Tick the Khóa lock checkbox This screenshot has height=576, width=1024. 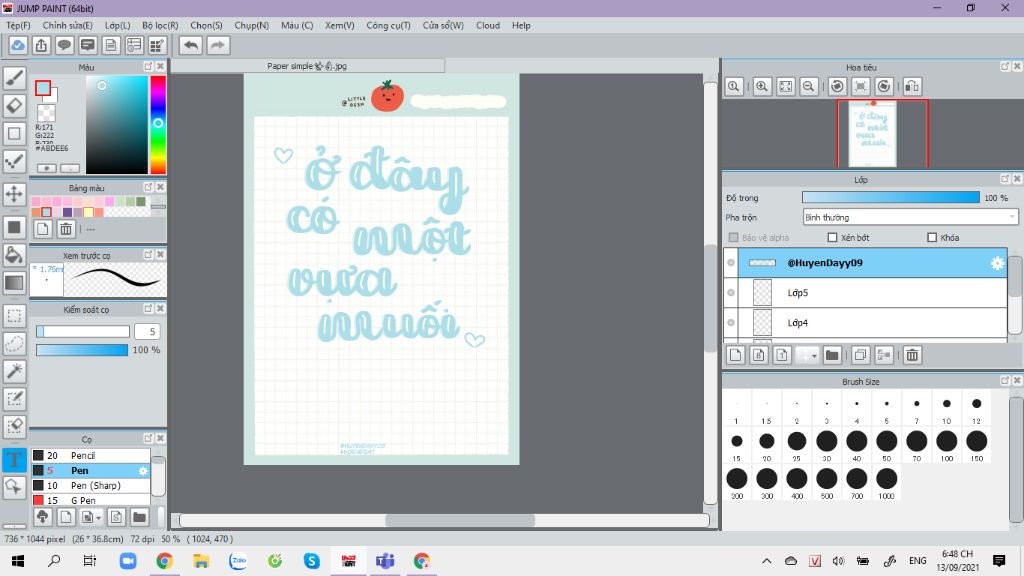932,238
